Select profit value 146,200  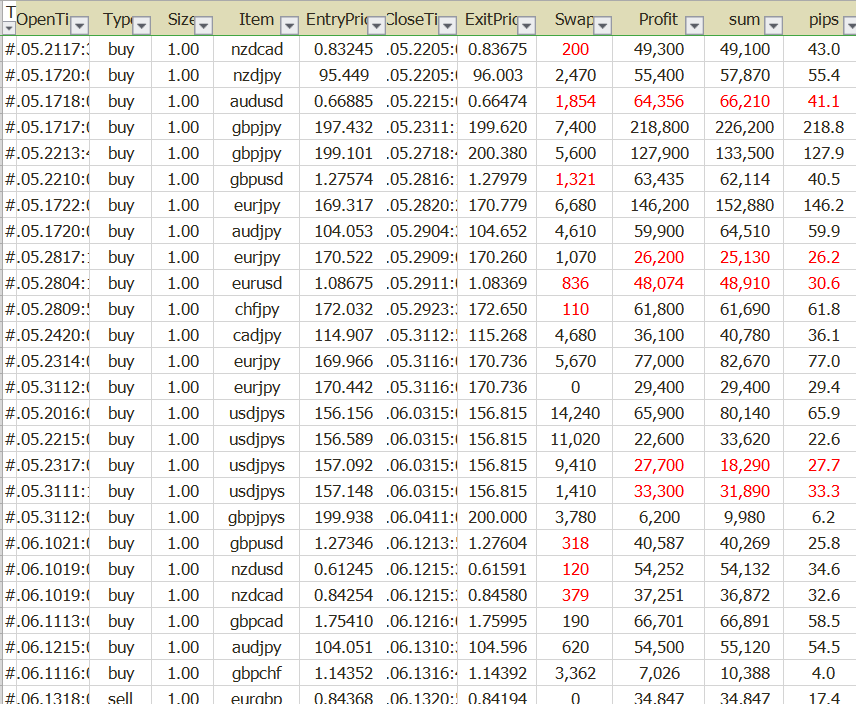(659, 205)
